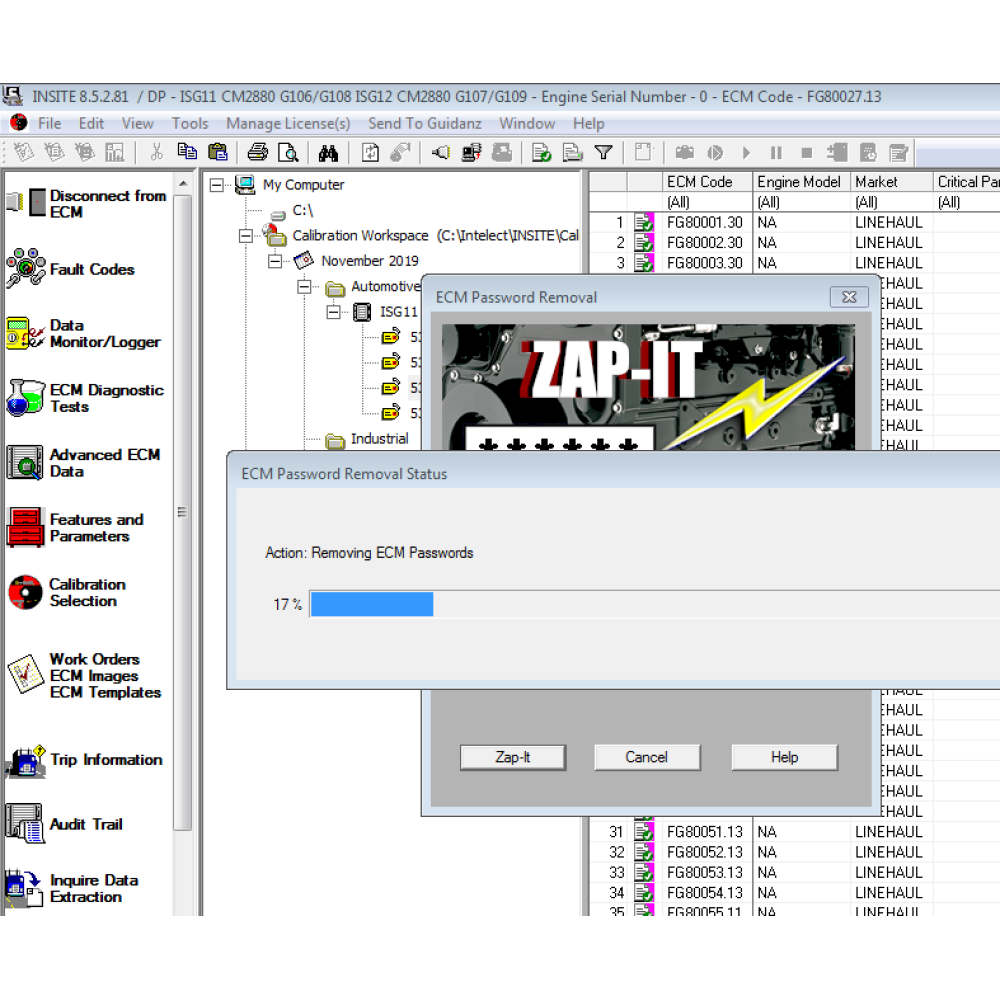Open Audit Trail in sidebar

point(64,824)
